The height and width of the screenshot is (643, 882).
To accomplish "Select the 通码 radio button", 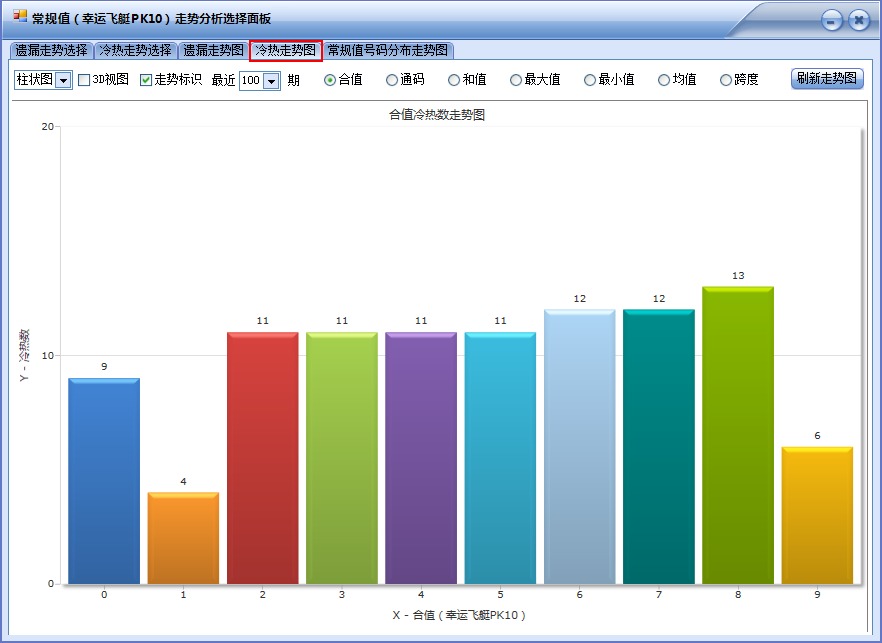I will 393,80.
